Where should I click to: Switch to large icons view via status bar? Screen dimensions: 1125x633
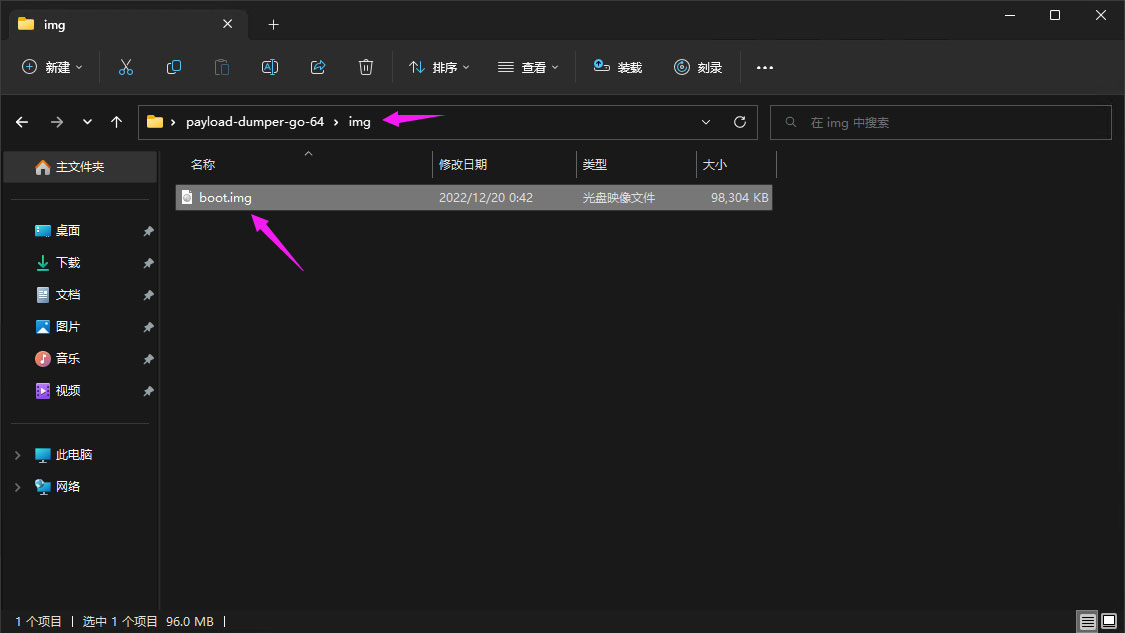coord(1108,621)
